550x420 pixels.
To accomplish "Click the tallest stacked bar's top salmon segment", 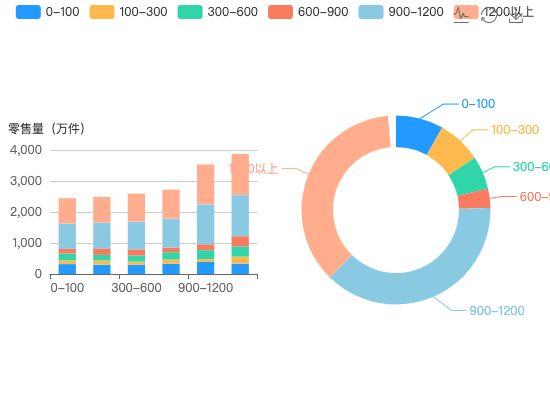I will point(240,175).
